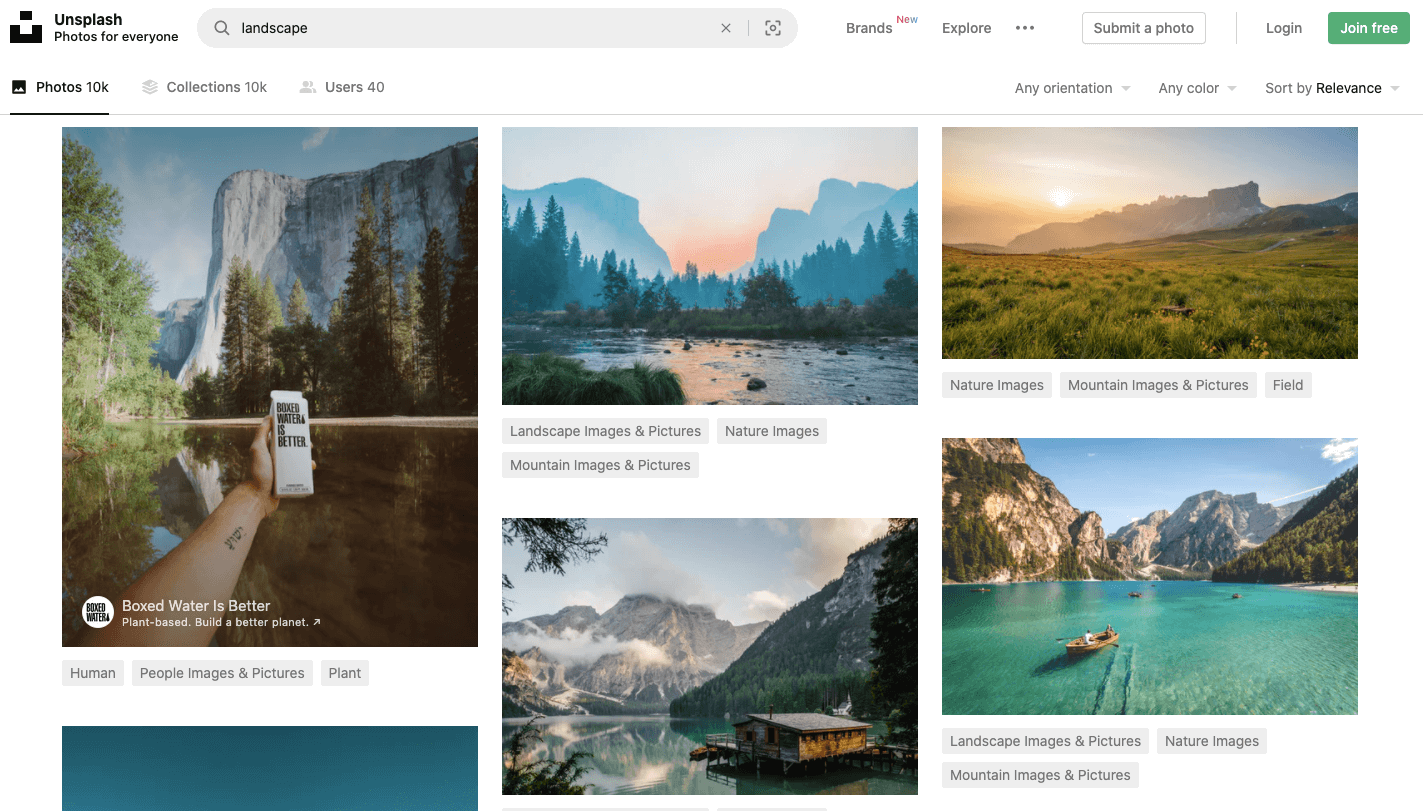Click the Plant-based. Build a better planet link
1423x811 pixels.
(x=221, y=622)
